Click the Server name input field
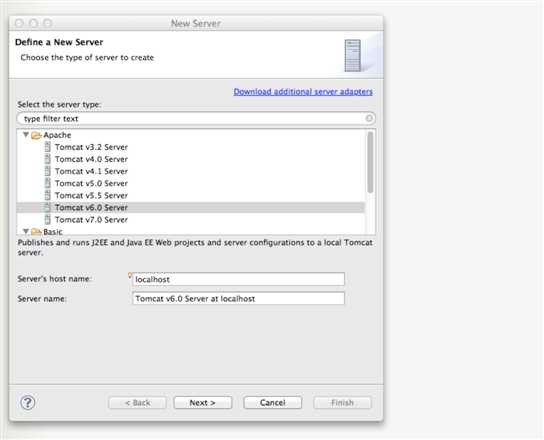Viewport: 544px width, 440px height. click(x=238, y=298)
